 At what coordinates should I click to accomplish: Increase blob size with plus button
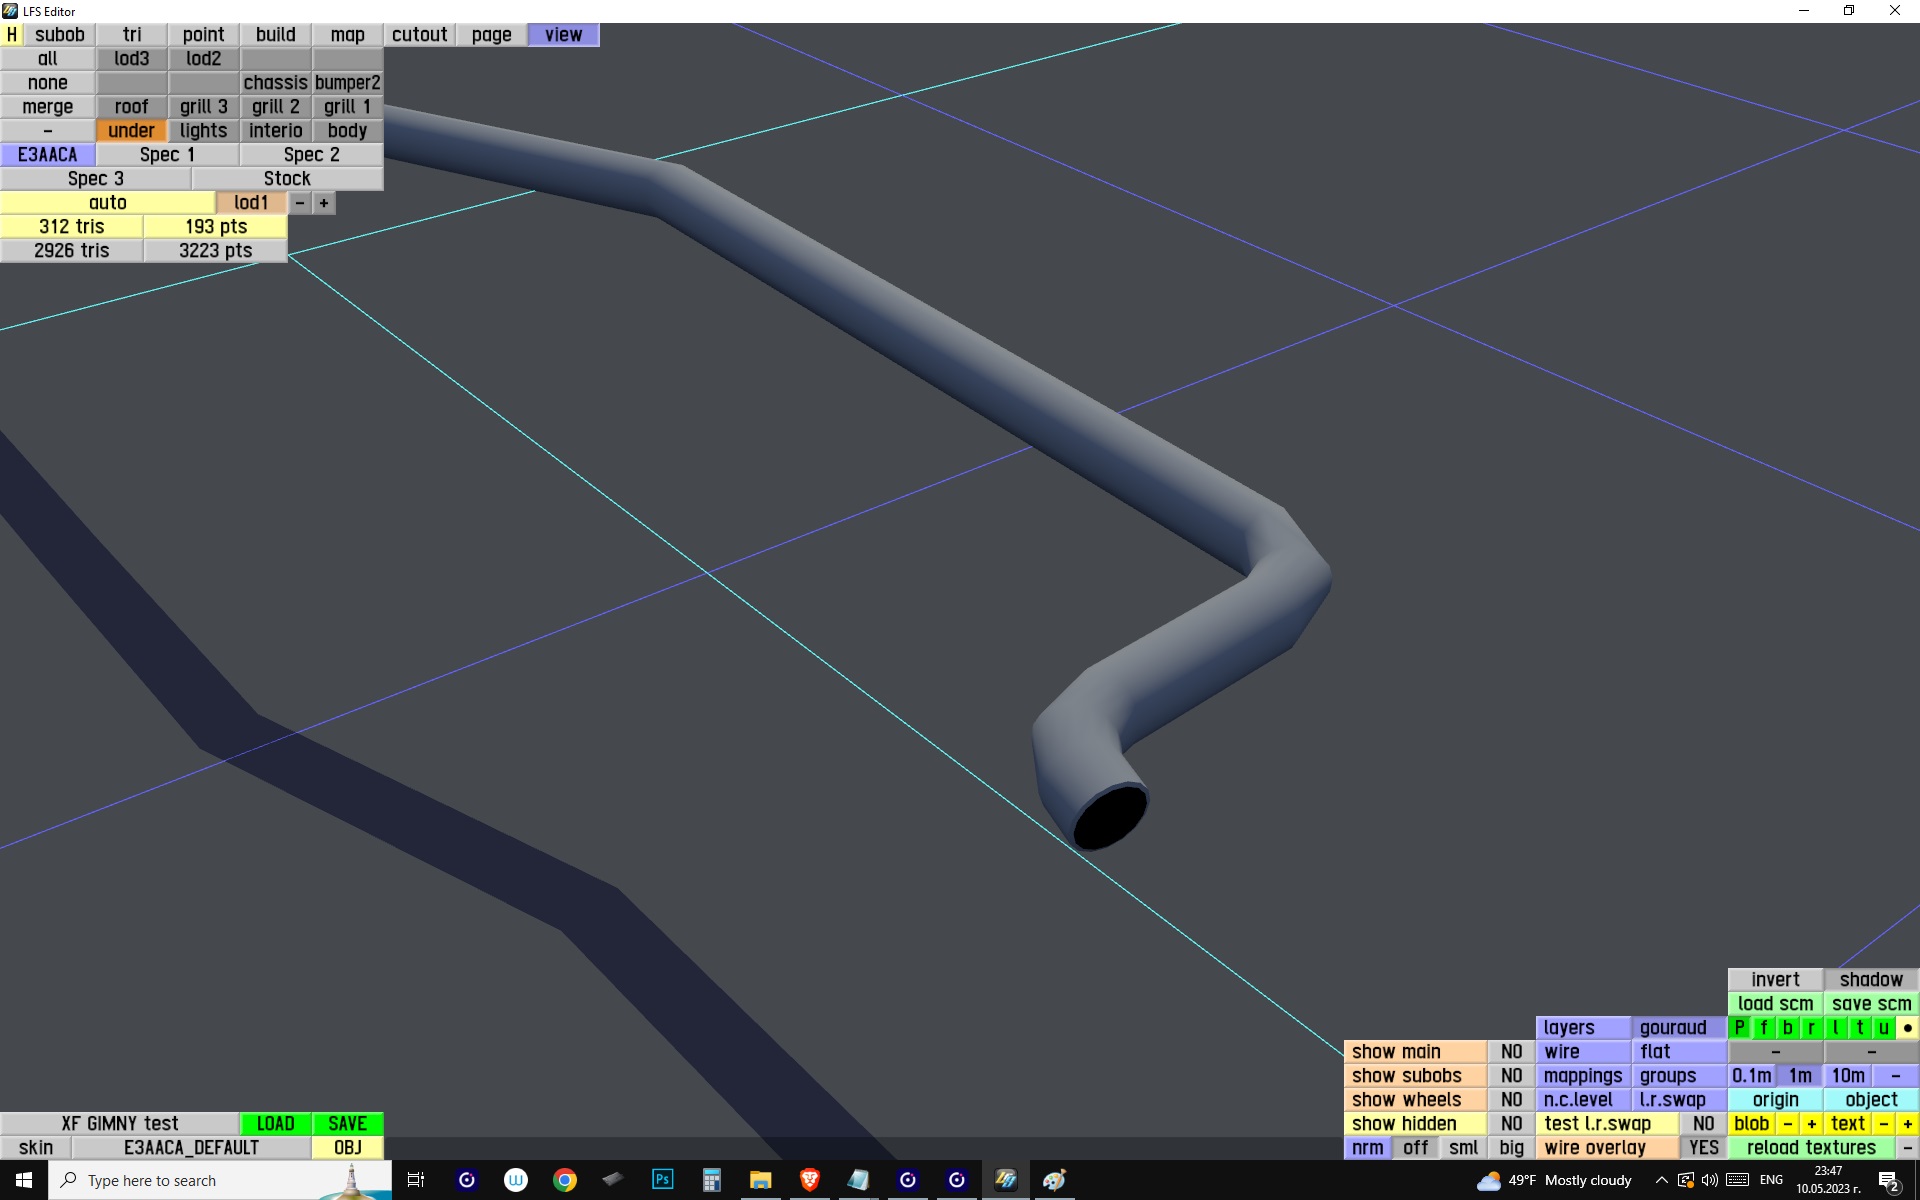coord(1811,1124)
